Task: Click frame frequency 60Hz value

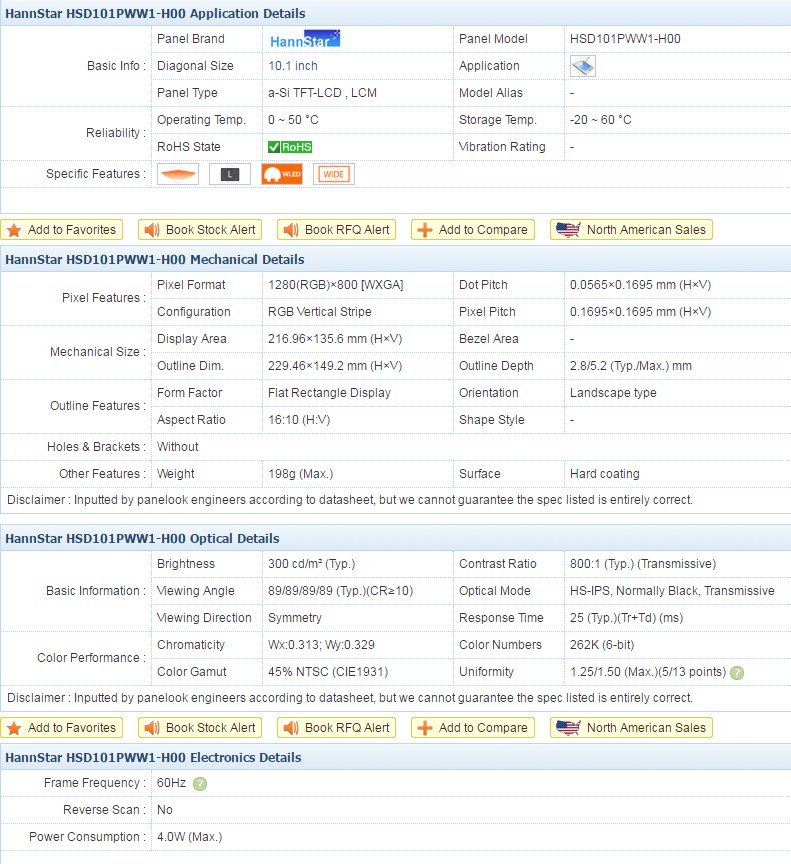Action: pos(171,783)
